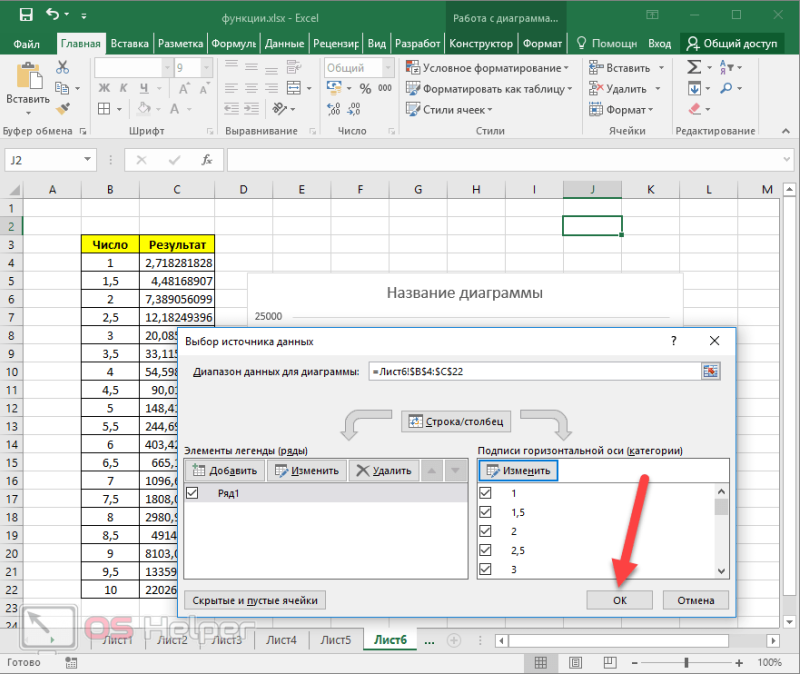Uncheck the Ряд1 series checkbox
This screenshot has height=674, width=800.
click(x=192, y=493)
